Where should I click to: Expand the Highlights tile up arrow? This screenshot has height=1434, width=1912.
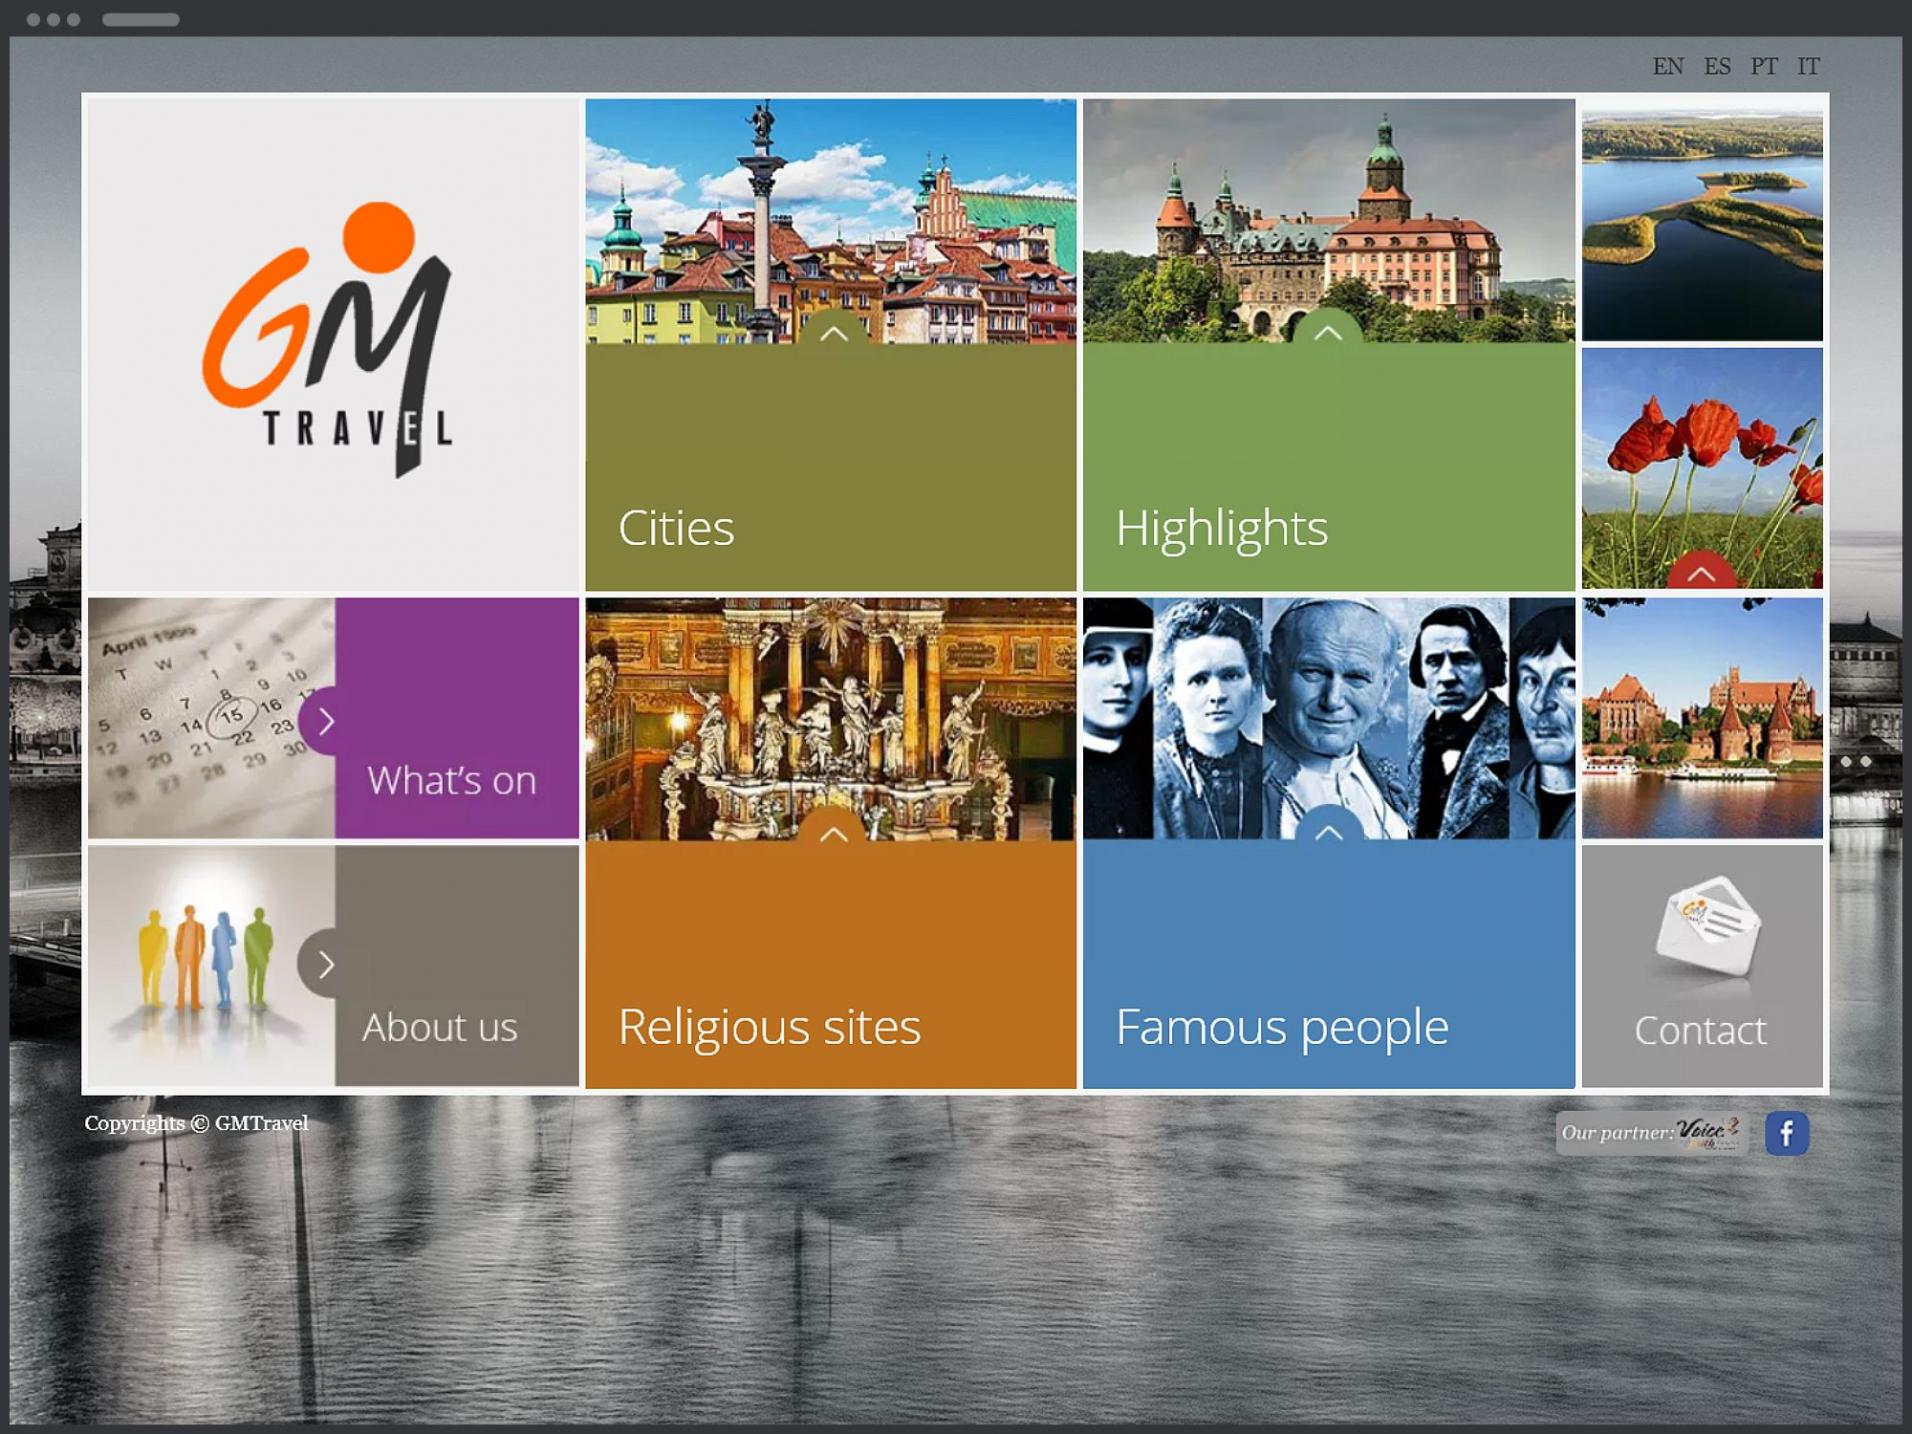(1327, 333)
